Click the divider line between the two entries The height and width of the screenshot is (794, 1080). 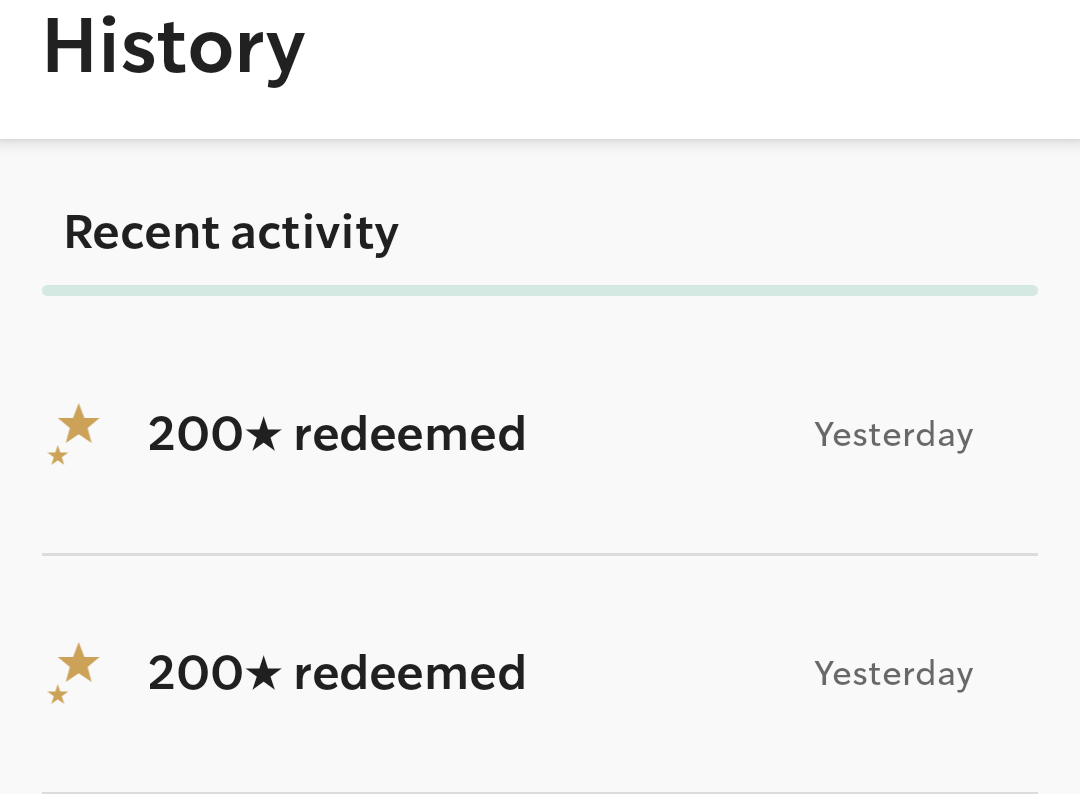coord(540,554)
